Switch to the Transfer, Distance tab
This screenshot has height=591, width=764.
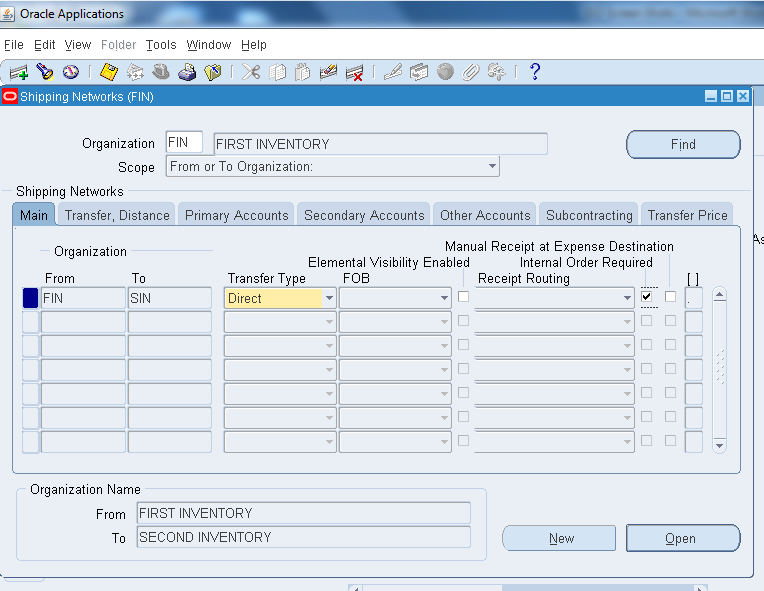[x=117, y=215]
